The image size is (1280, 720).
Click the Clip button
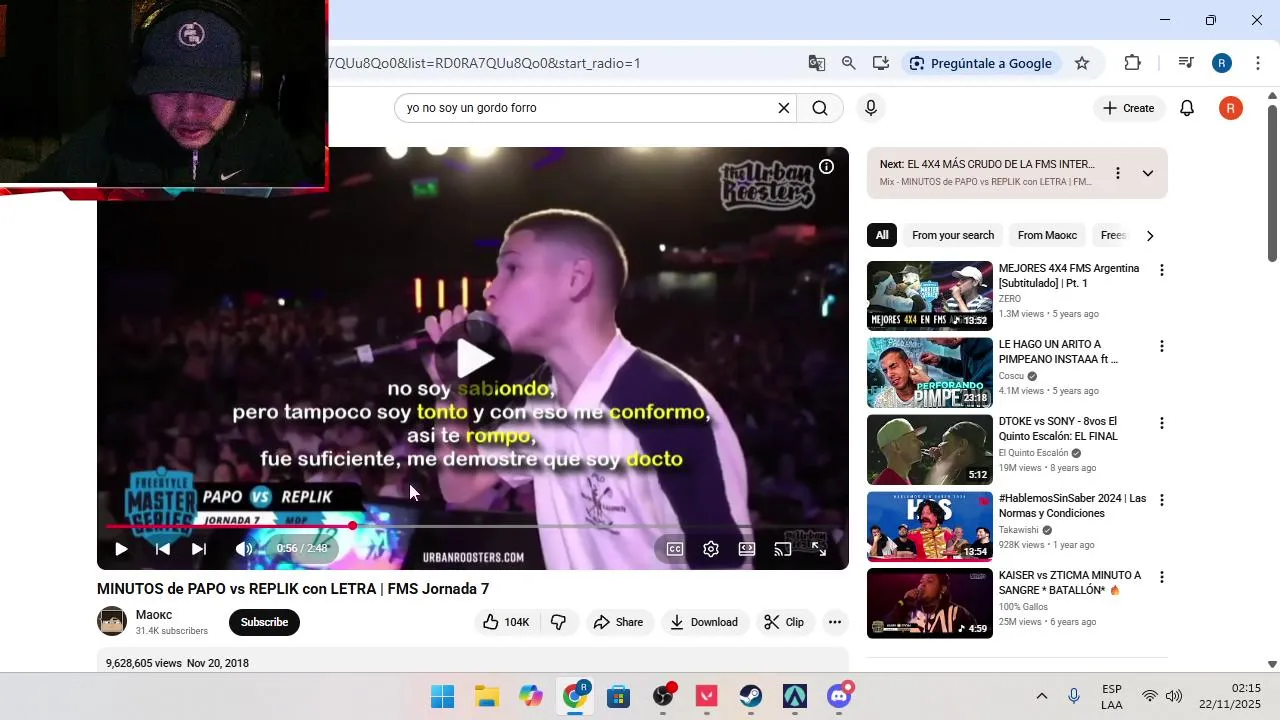tap(785, 622)
